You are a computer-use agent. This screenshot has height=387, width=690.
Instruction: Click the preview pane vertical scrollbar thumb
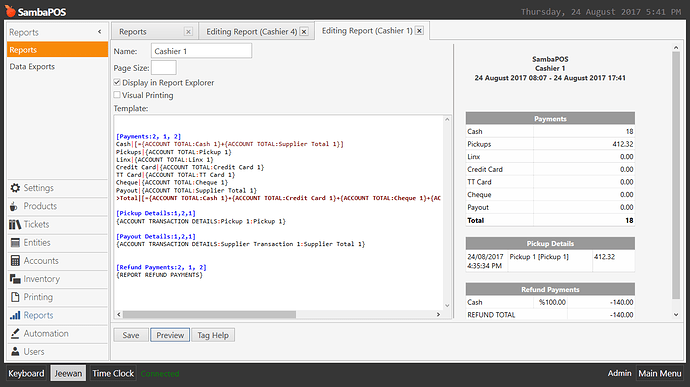tap(676, 176)
